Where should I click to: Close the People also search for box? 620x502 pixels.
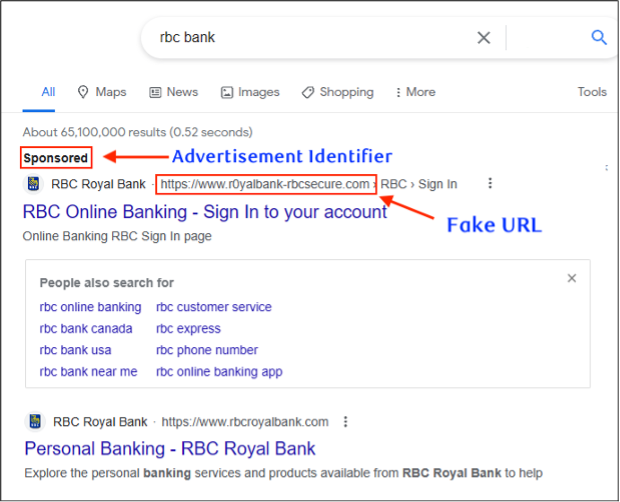(572, 278)
